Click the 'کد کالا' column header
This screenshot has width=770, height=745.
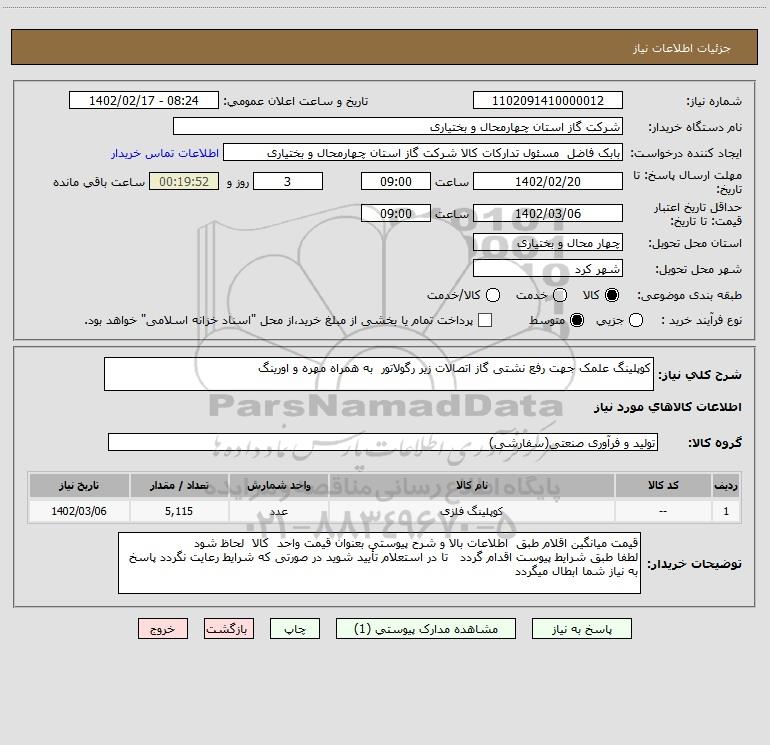pyautogui.click(x=663, y=485)
